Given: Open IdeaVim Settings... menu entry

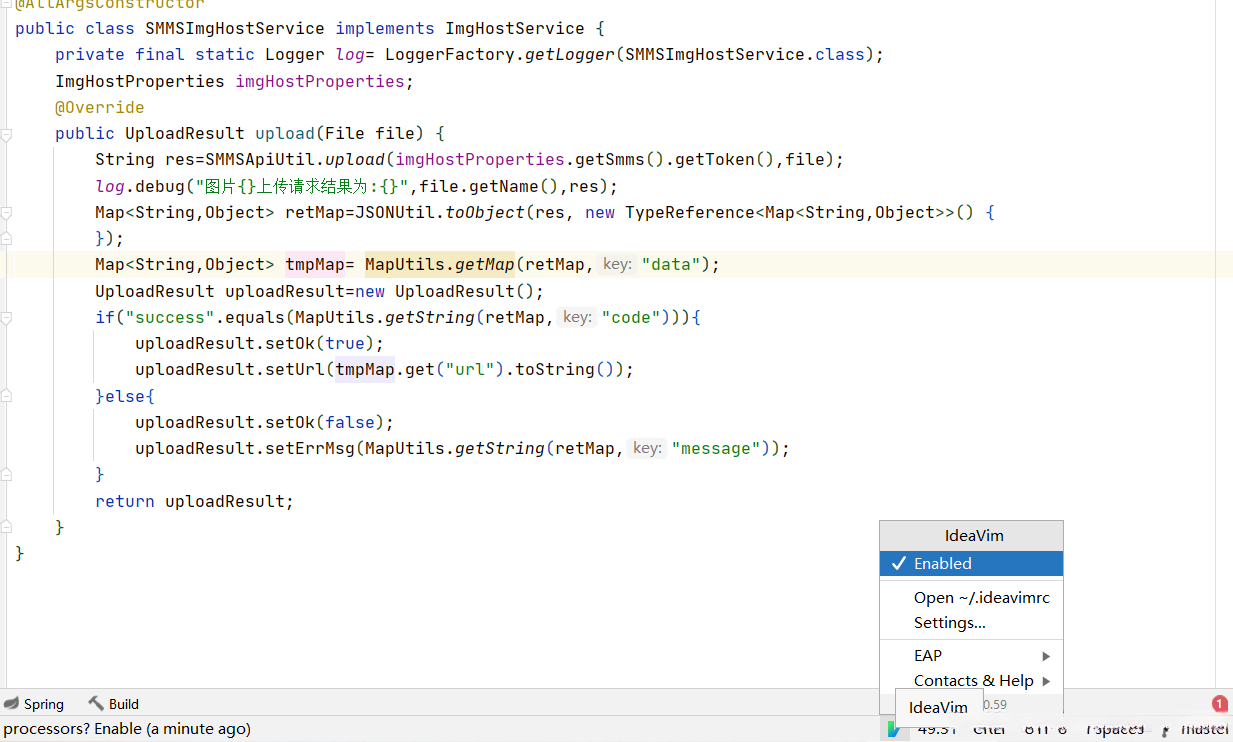Looking at the screenshot, I should (x=949, y=623).
